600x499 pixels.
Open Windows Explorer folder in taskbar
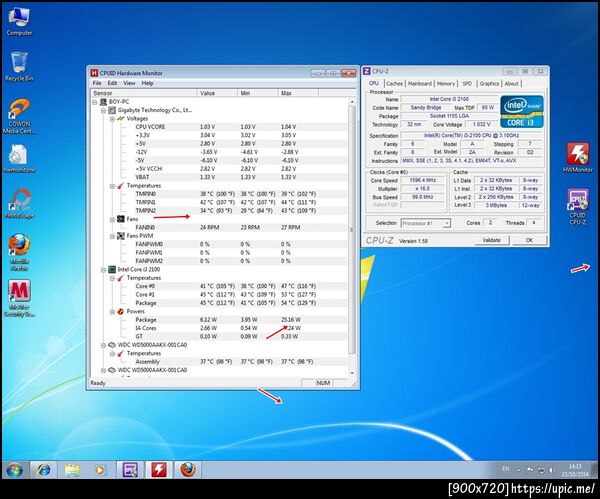[x=72, y=470]
